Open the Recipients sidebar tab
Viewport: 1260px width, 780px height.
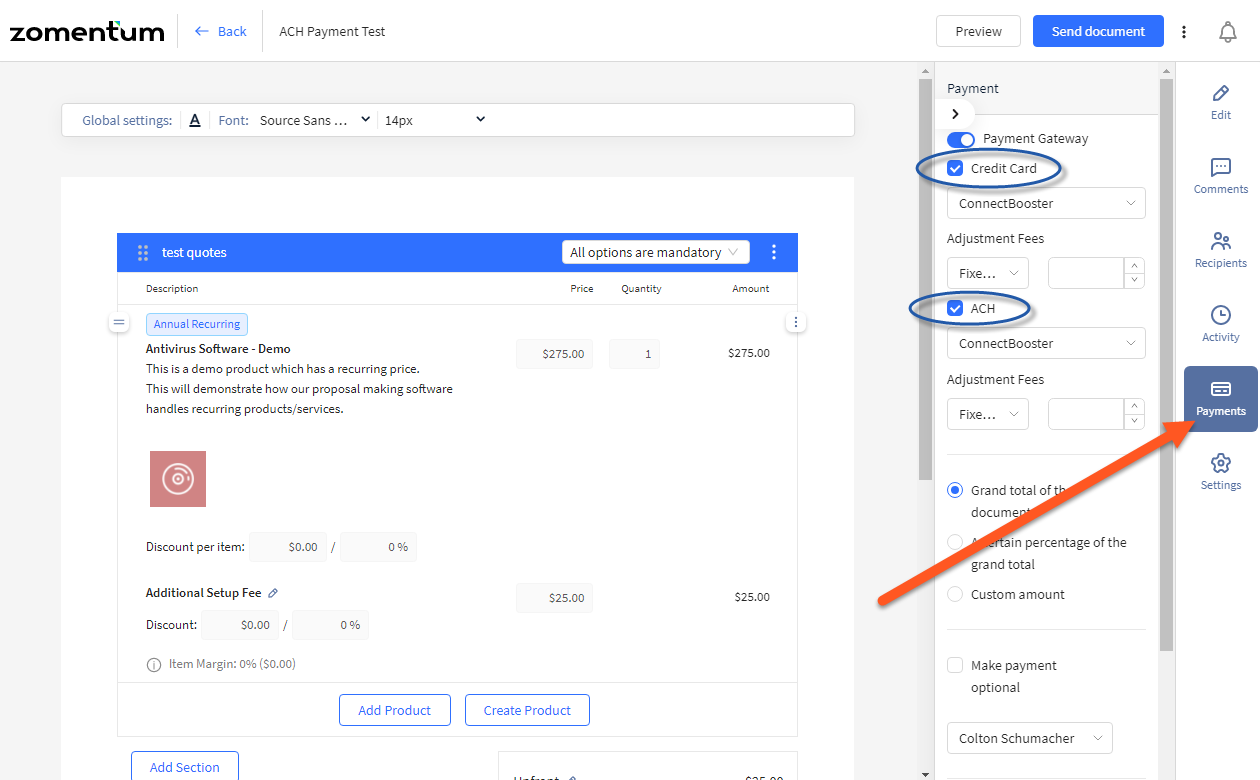pyautogui.click(x=1221, y=250)
